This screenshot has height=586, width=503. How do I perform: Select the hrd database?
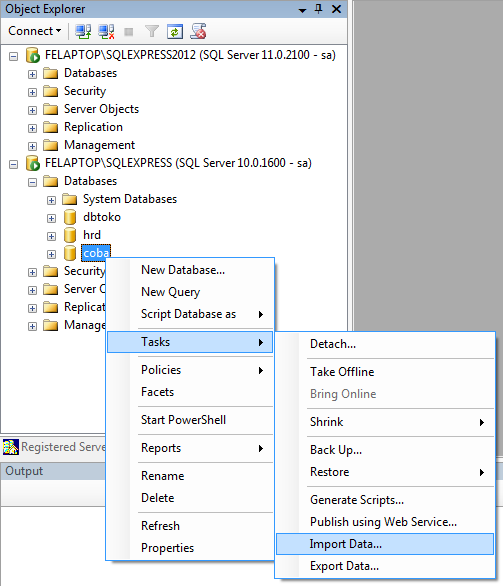(x=92, y=235)
